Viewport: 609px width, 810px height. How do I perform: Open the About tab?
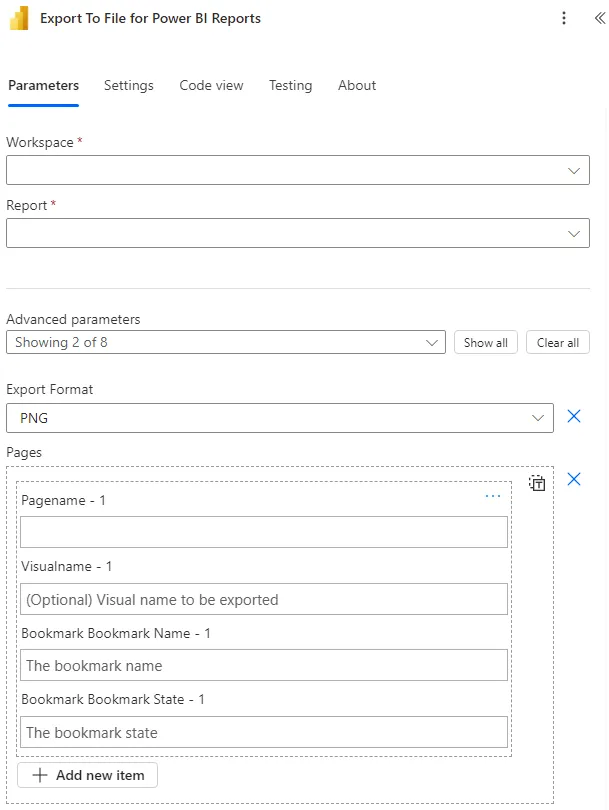[x=356, y=86]
